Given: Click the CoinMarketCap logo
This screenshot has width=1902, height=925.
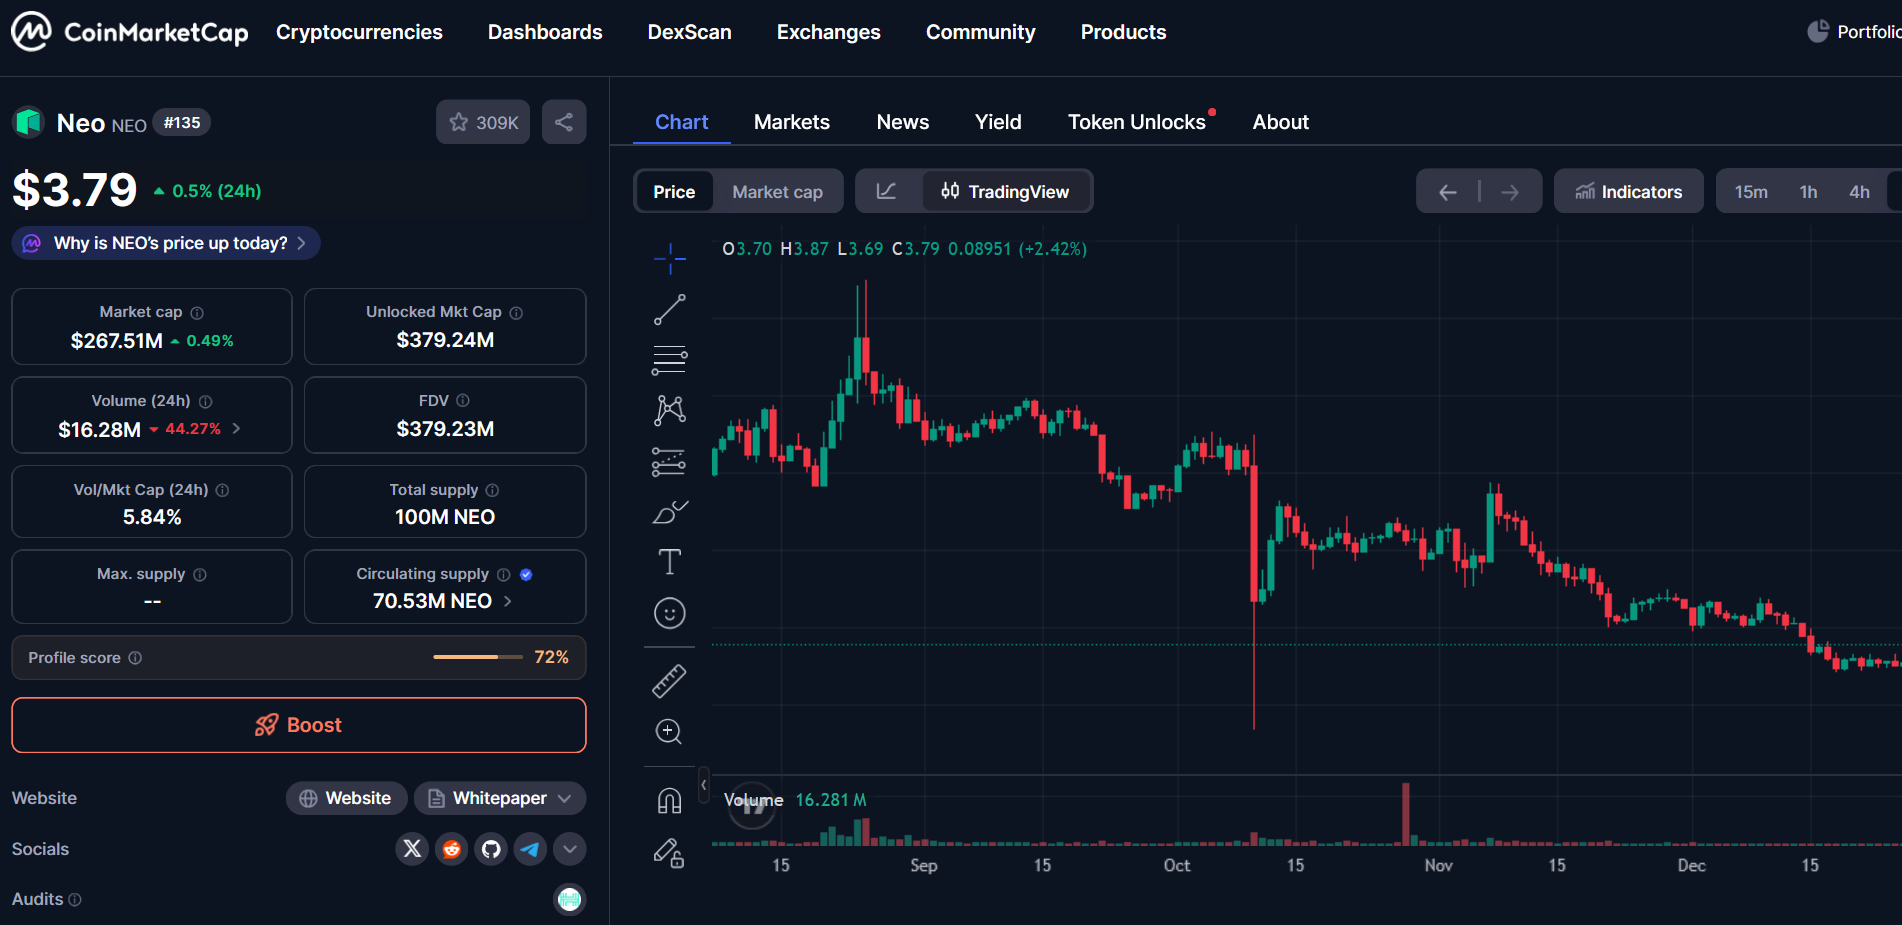Looking at the screenshot, I should click(x=130, y=32).
